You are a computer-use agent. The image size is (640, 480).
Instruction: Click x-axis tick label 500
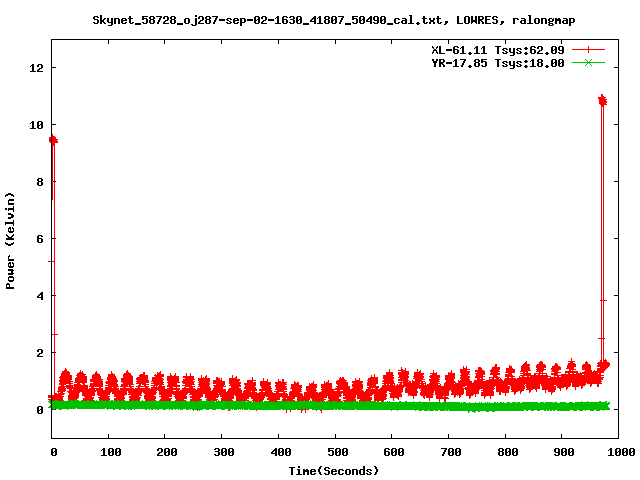pyautogui.click(x=337, y=452)
